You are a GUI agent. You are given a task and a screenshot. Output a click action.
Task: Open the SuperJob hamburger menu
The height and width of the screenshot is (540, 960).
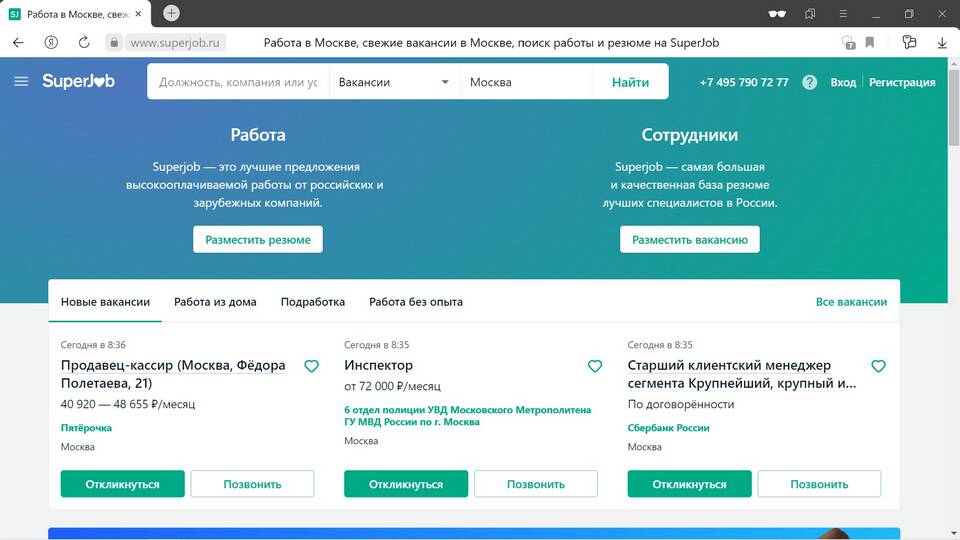(21, 82)
